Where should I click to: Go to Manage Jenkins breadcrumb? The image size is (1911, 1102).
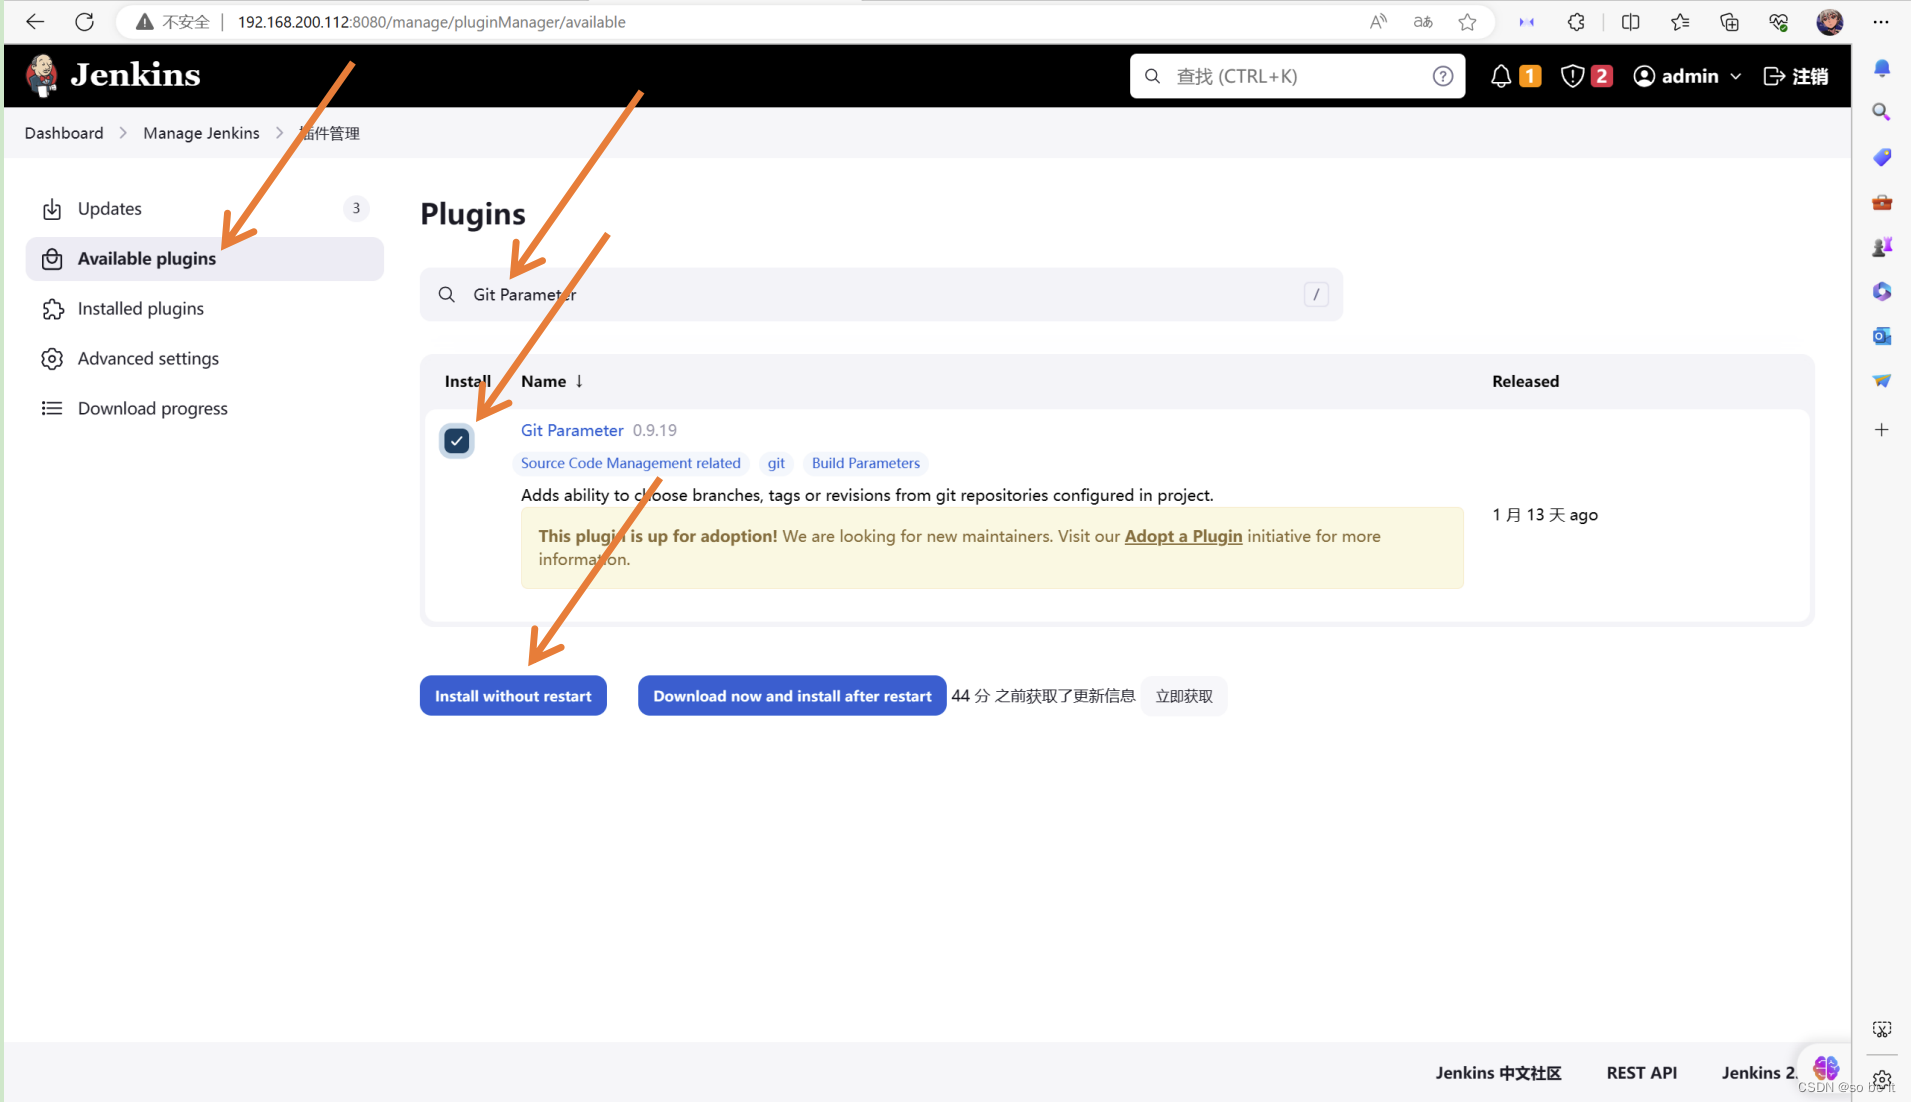pos(201,133)
